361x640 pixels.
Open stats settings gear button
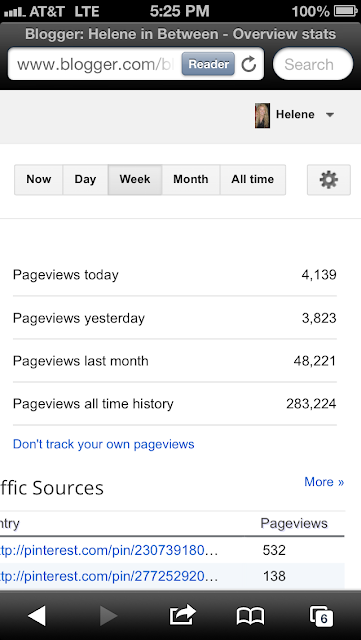click(x=329, y=180)
